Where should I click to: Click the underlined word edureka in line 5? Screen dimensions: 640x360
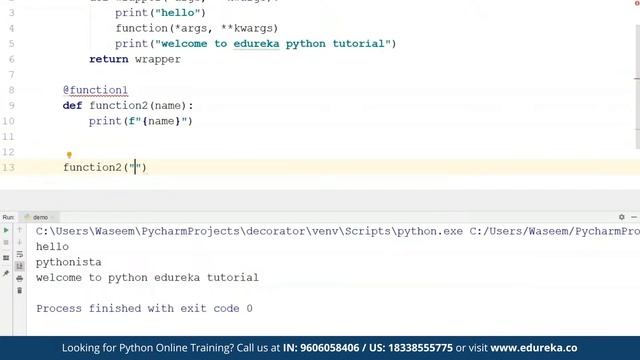[x=256, y=43]
